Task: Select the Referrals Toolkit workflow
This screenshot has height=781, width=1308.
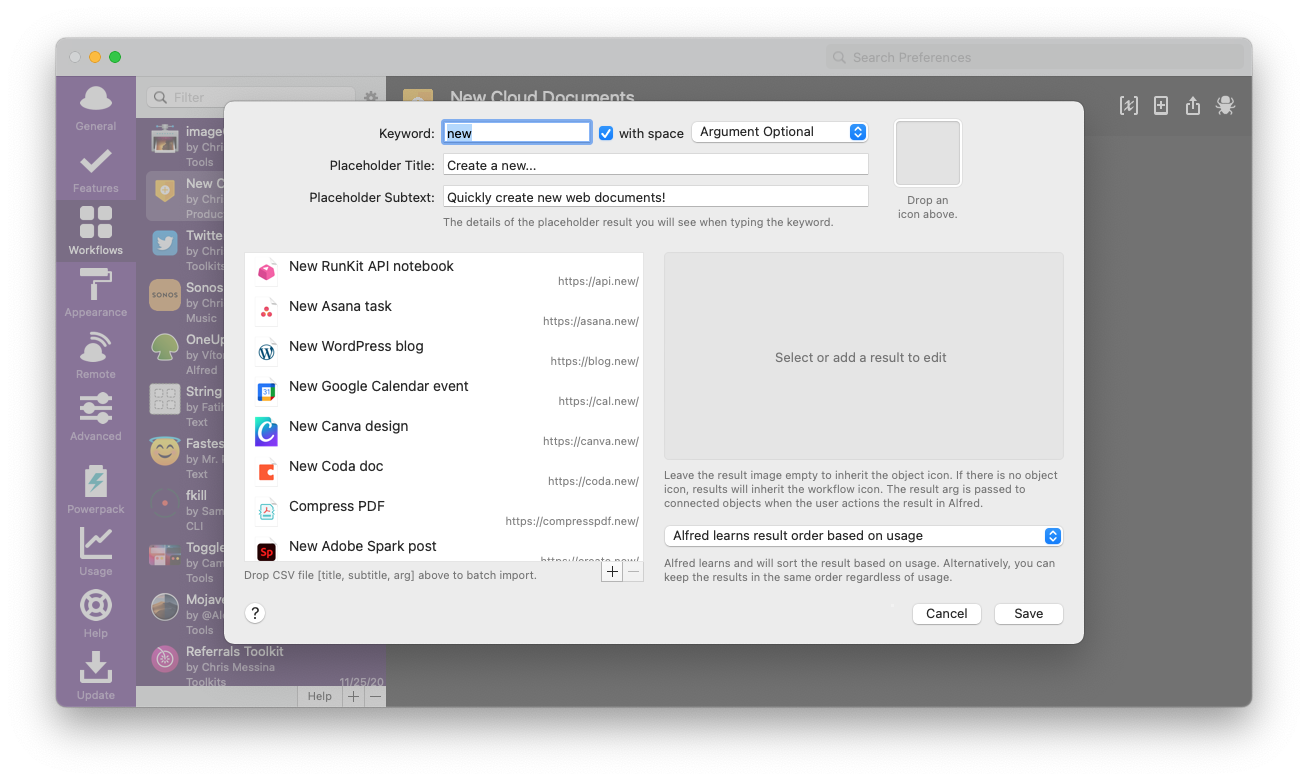Action: [x=261, y=664]
